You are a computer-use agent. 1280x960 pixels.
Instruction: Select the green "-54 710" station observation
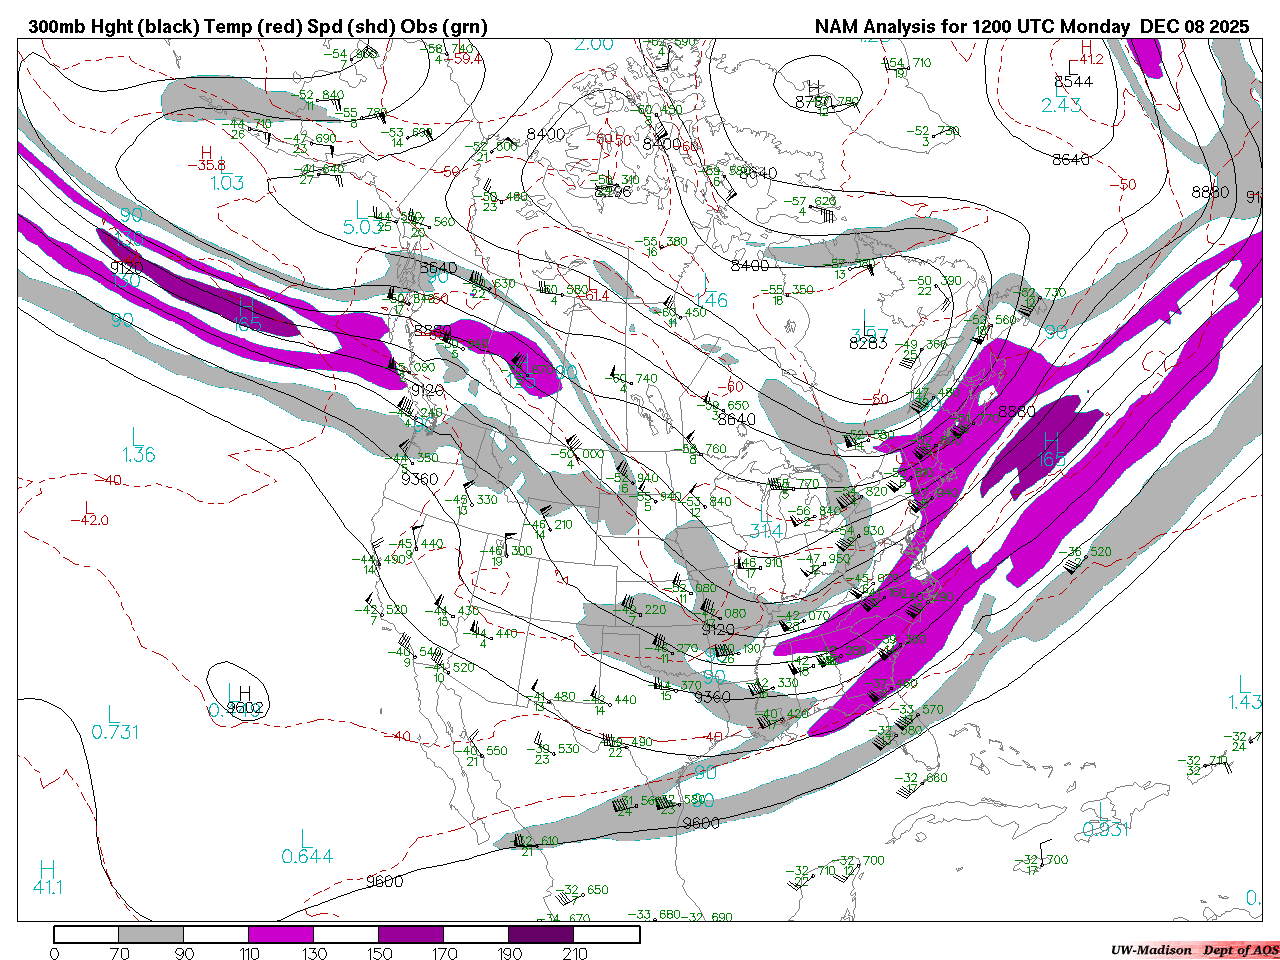[x=906, y=63]
